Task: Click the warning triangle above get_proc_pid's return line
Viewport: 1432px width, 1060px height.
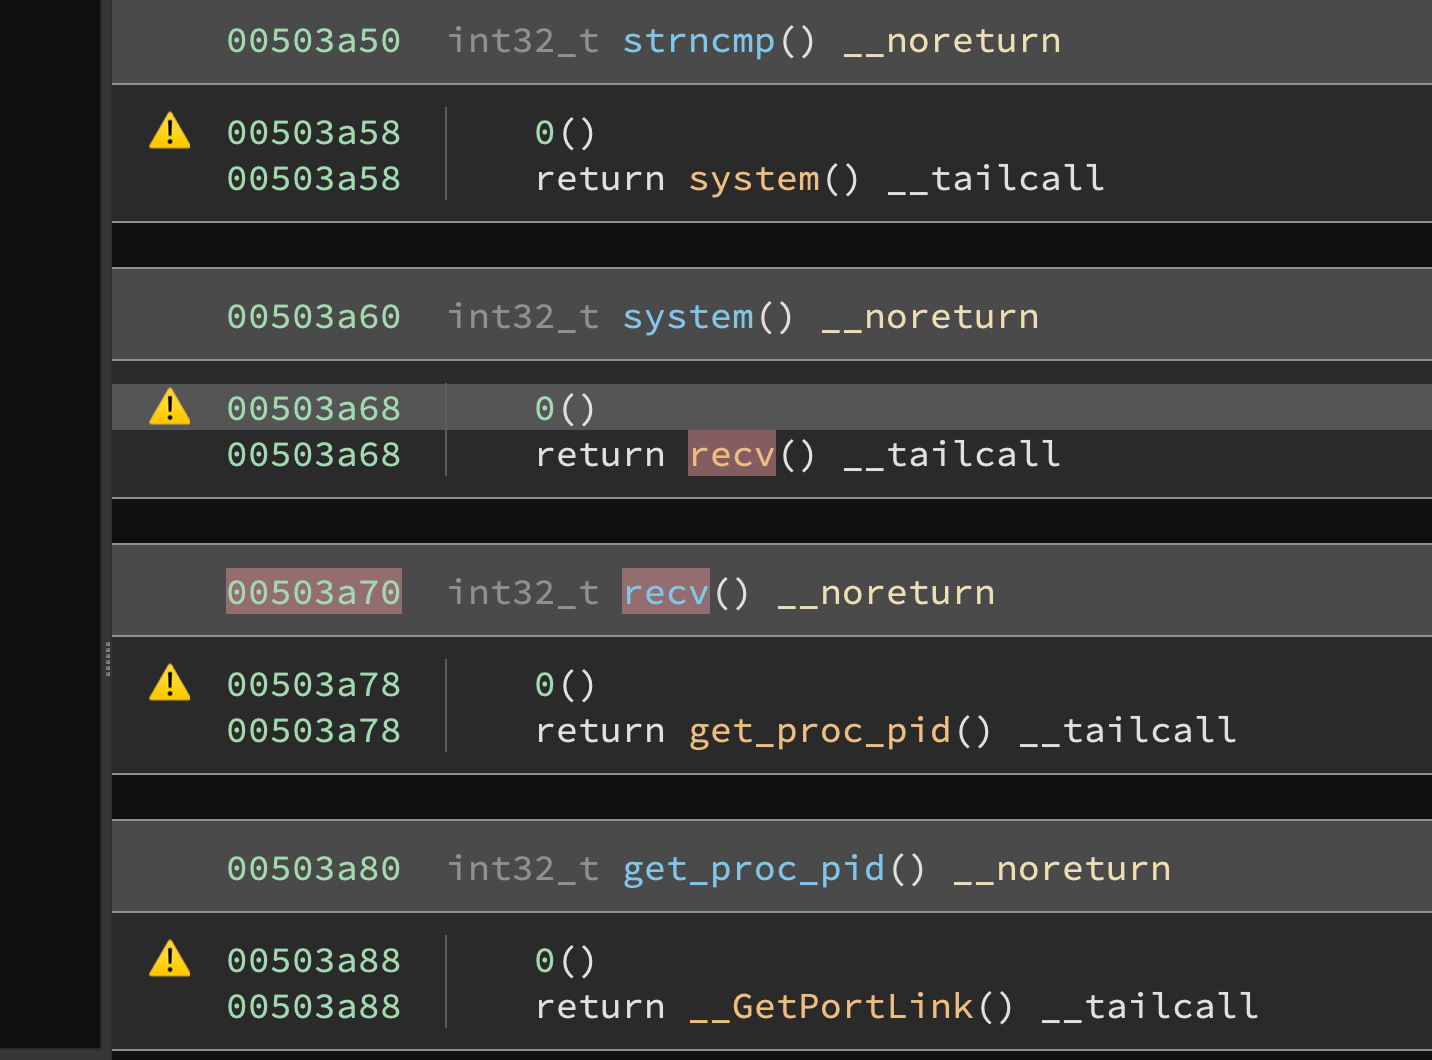Action: click(169, 960)
